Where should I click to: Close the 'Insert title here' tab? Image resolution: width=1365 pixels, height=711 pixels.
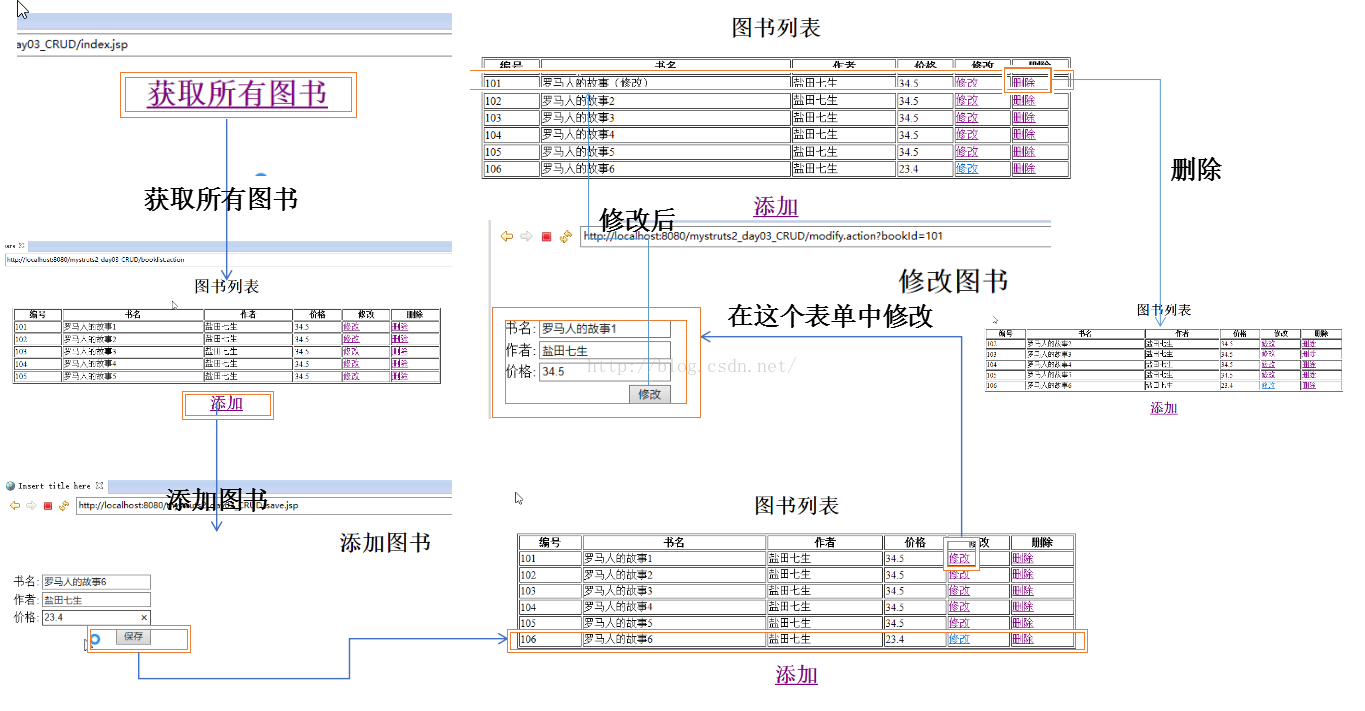[100, 485]
